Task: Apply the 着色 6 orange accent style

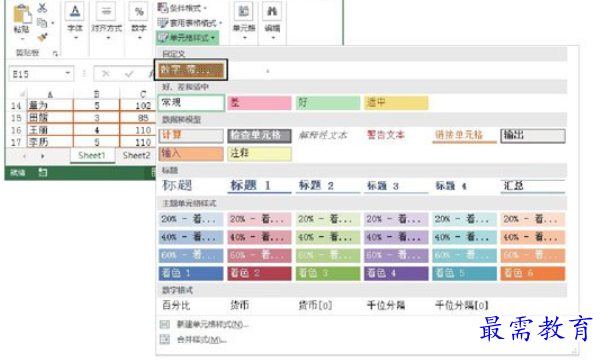Action: click(x=533, y=273)
